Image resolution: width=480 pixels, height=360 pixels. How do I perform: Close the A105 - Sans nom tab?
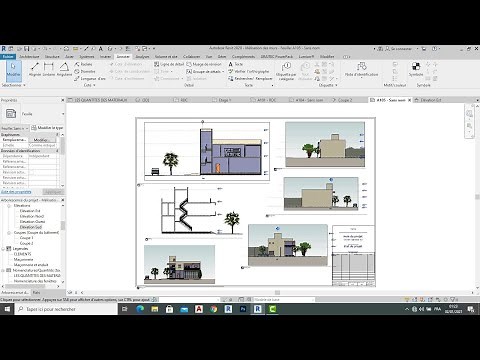pyautogui.click(x=410, y=100)
